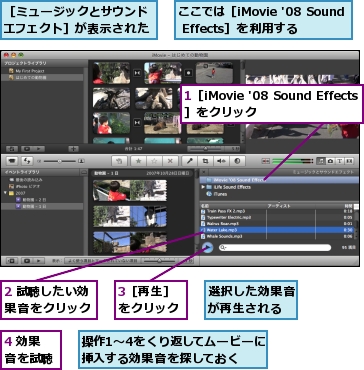Sort sounds by the artist column
This screenshot has height=370, width=364.
pyautogui.click(x=291, y=206)
